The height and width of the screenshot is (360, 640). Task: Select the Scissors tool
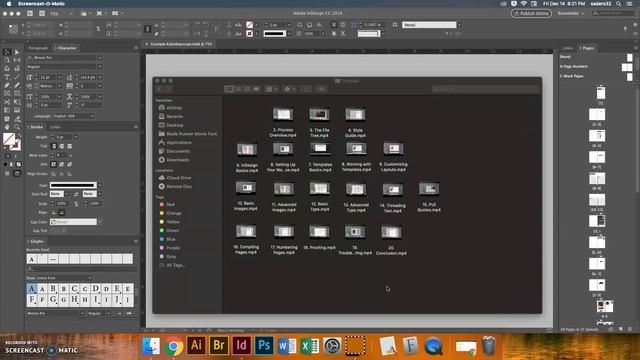pyautogui.click(x=7, y=102)
